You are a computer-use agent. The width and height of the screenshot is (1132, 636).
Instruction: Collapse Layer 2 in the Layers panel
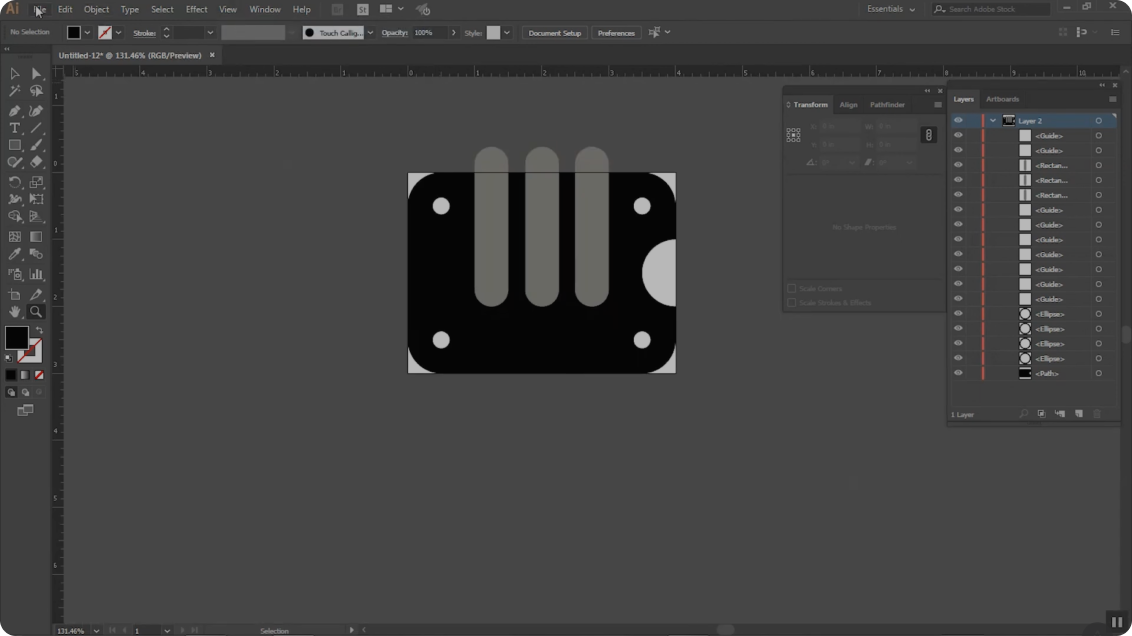point(993,120)
